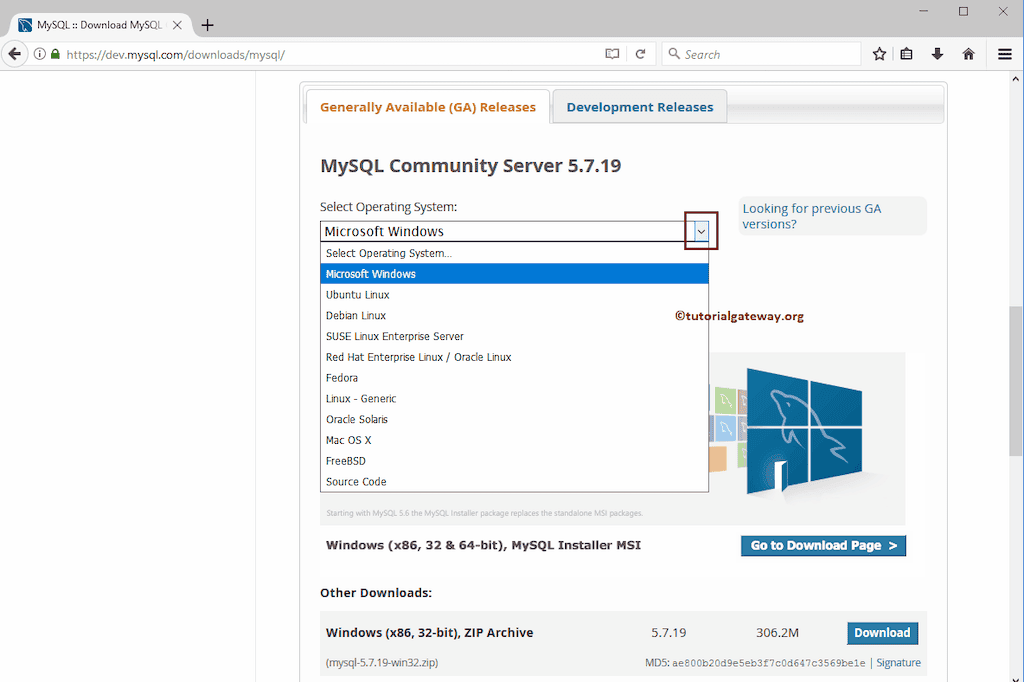Click the '306.2M' file size

click(x=777, y=632)
